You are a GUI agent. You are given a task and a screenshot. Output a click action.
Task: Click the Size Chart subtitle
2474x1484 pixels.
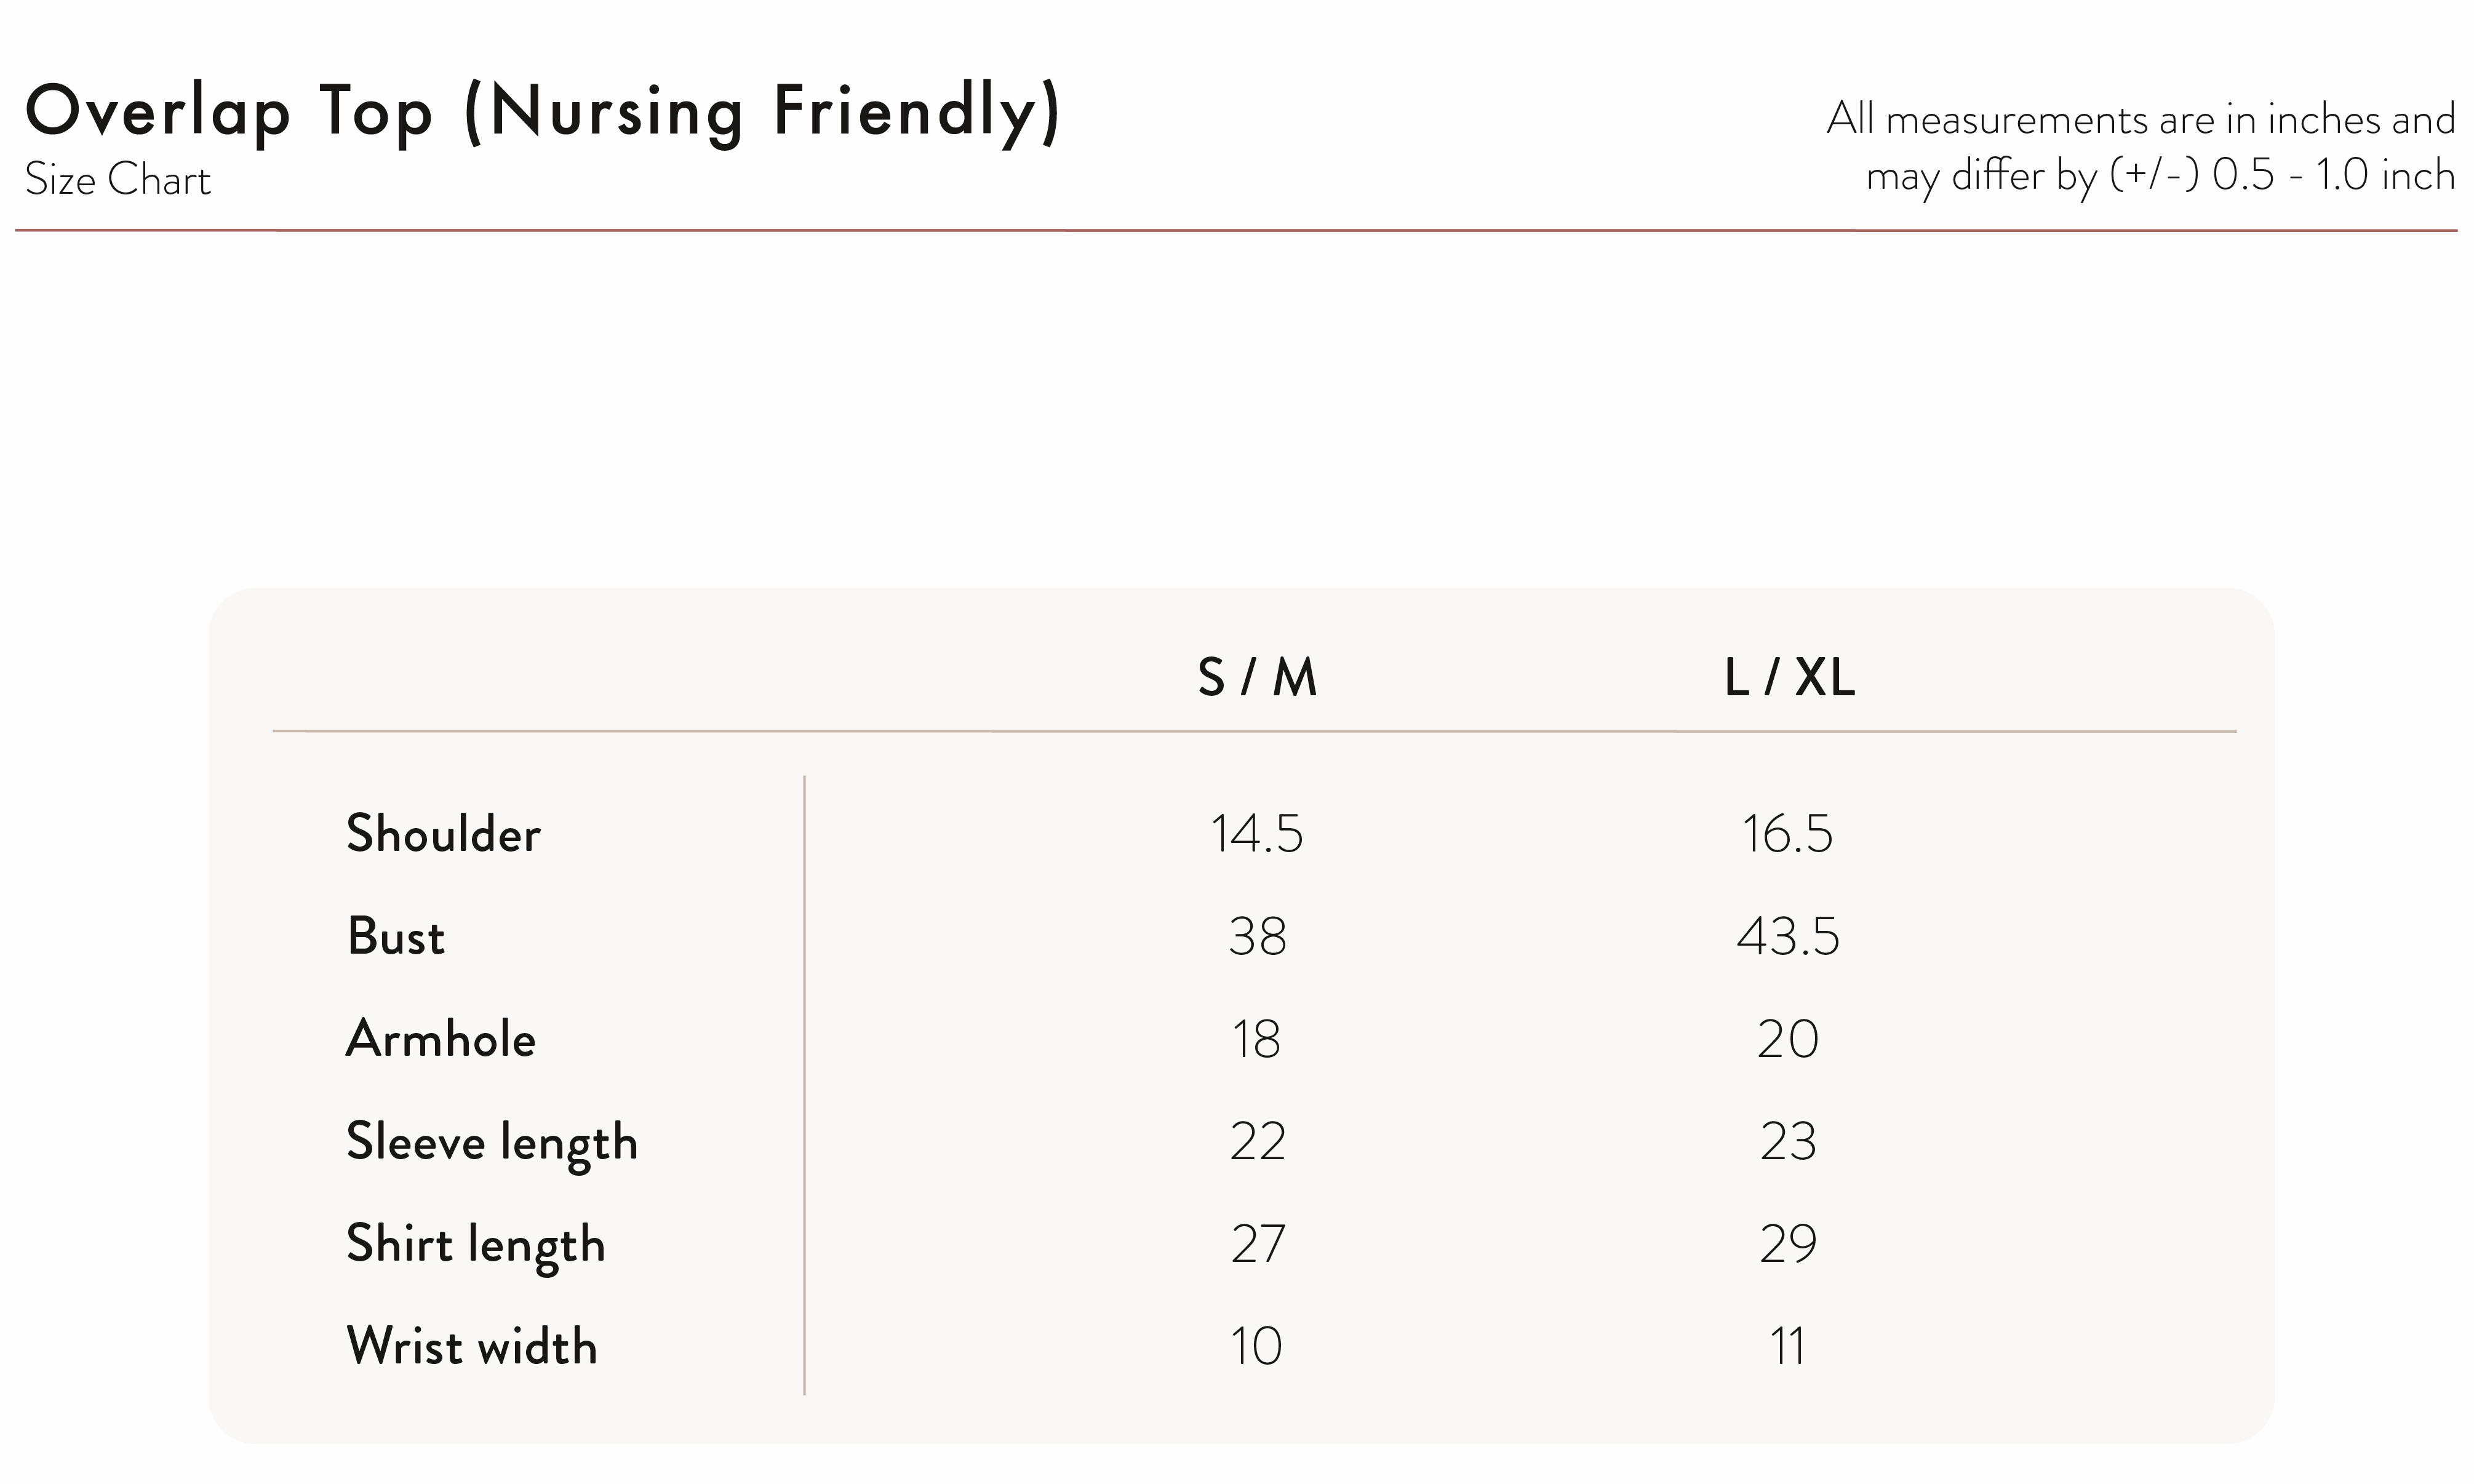tap(118, 180)
